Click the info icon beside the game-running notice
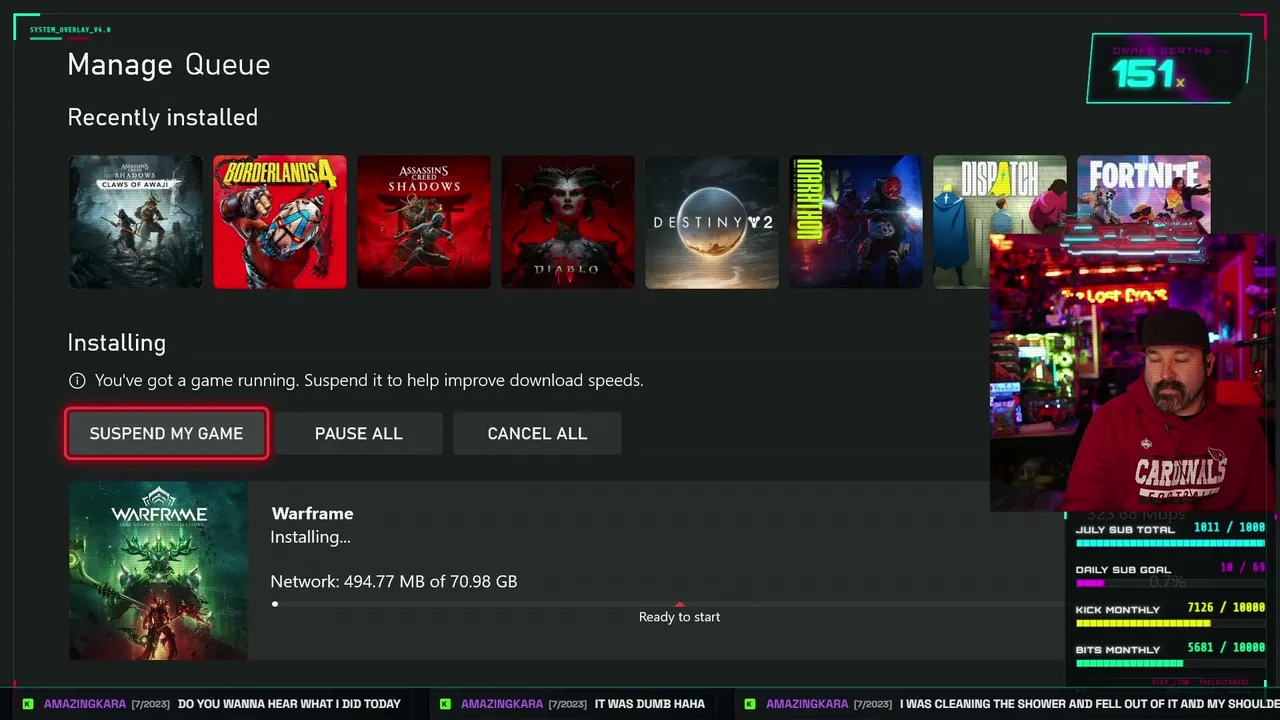Image resolution: width=1280 pixels, height=720 pixels. [x=77, y=380]
